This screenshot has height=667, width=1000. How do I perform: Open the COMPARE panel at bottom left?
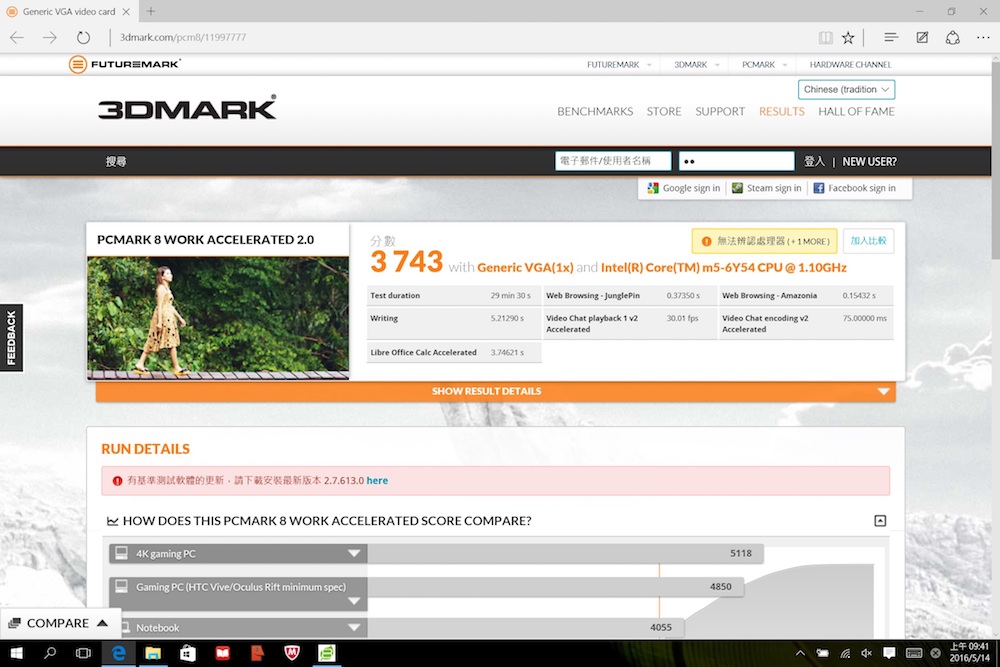(x=60, y=622)
